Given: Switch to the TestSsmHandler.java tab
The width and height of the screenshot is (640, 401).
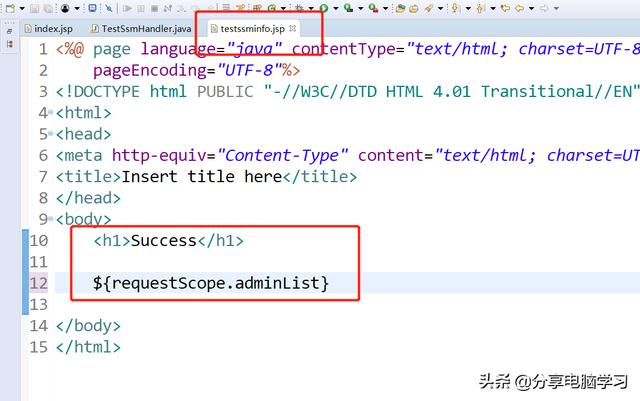Looking at the screenshot, I should (x=141, y=29).
